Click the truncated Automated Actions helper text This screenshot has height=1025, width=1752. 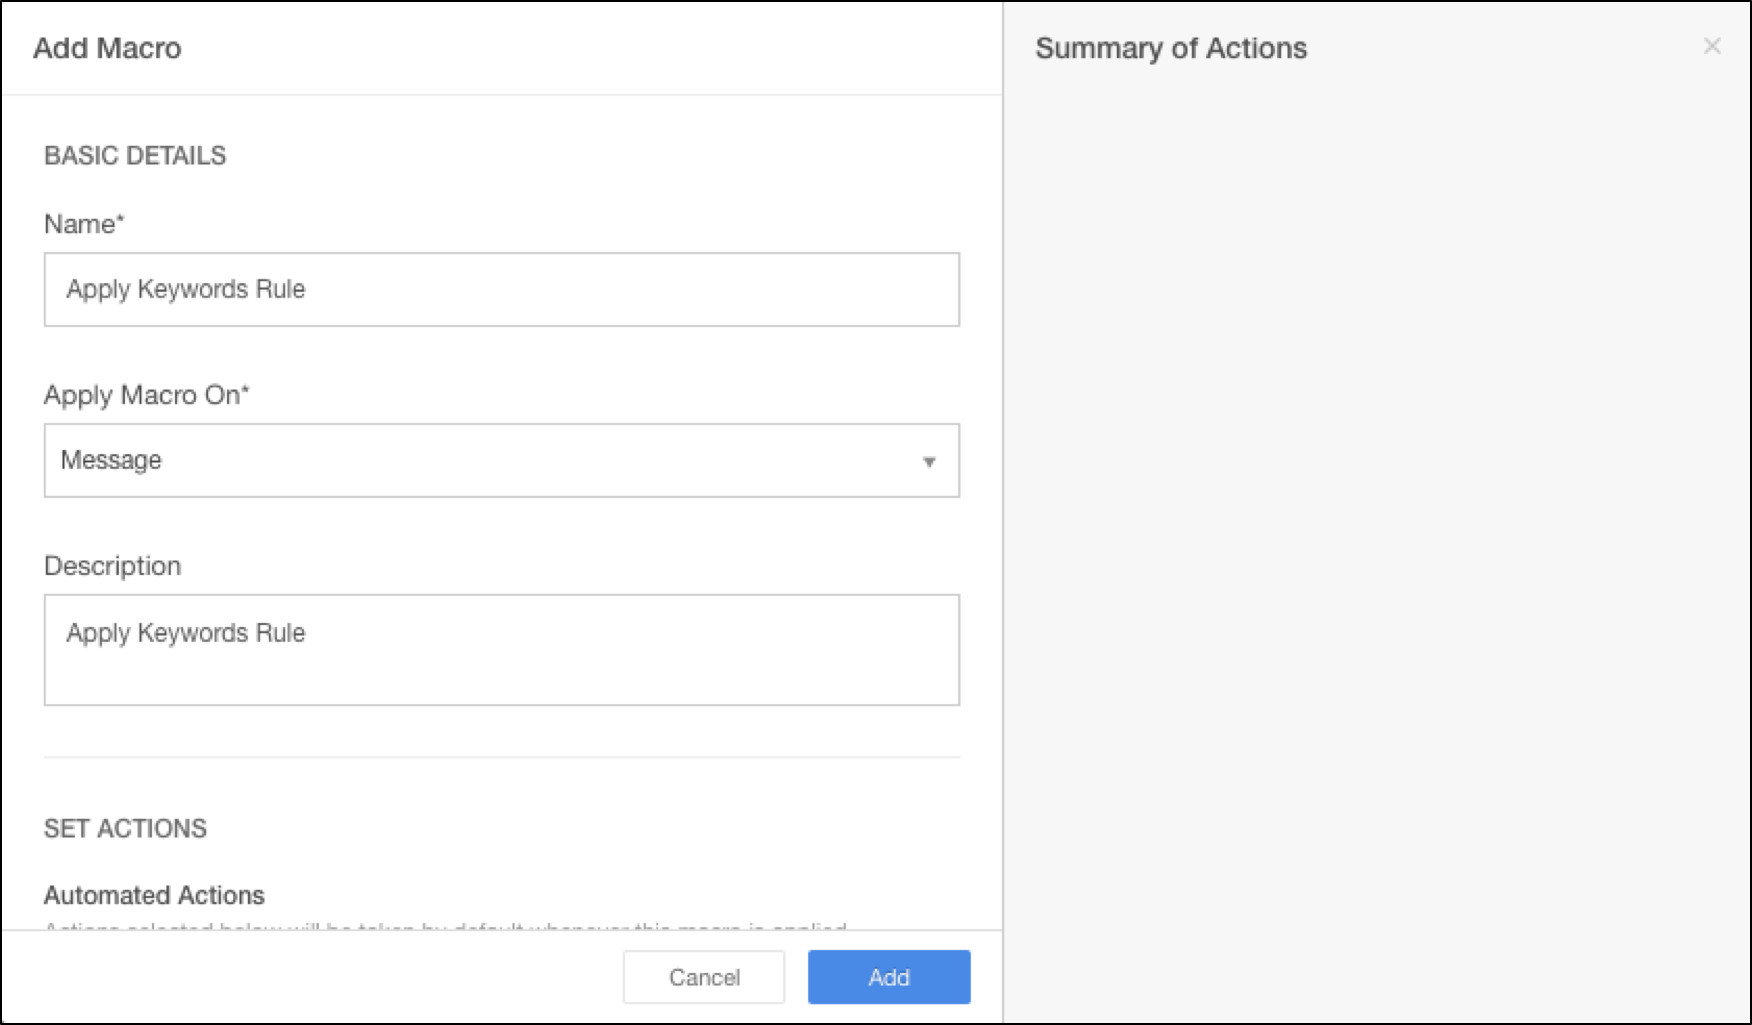pos(445,926)
